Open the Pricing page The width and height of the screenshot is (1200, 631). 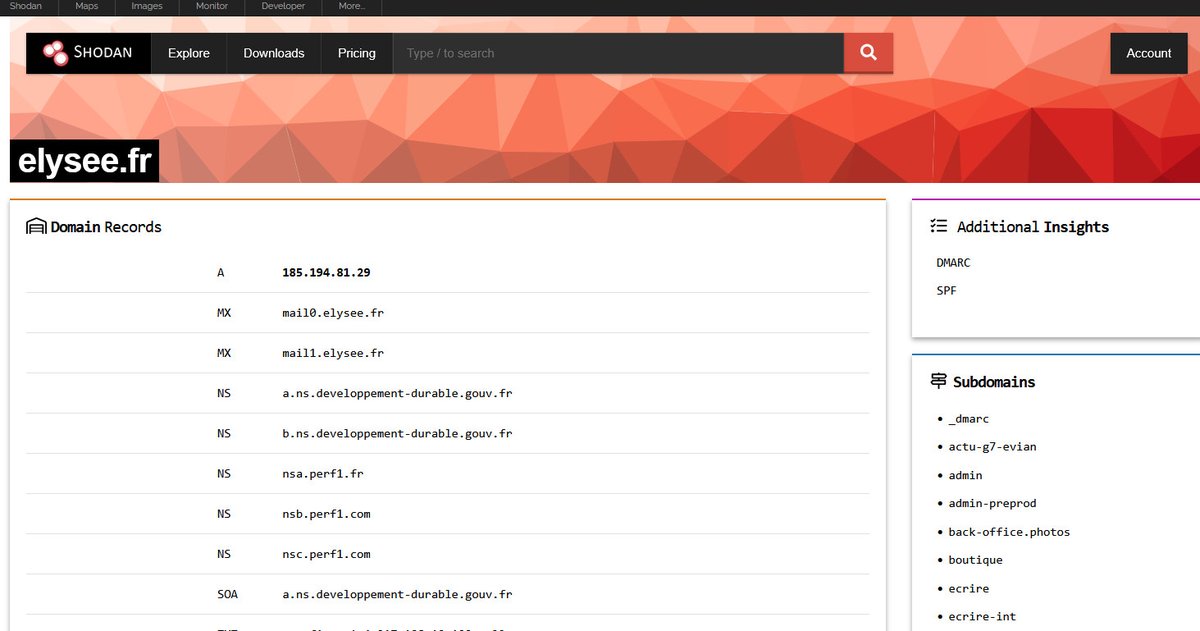point(357,53)
